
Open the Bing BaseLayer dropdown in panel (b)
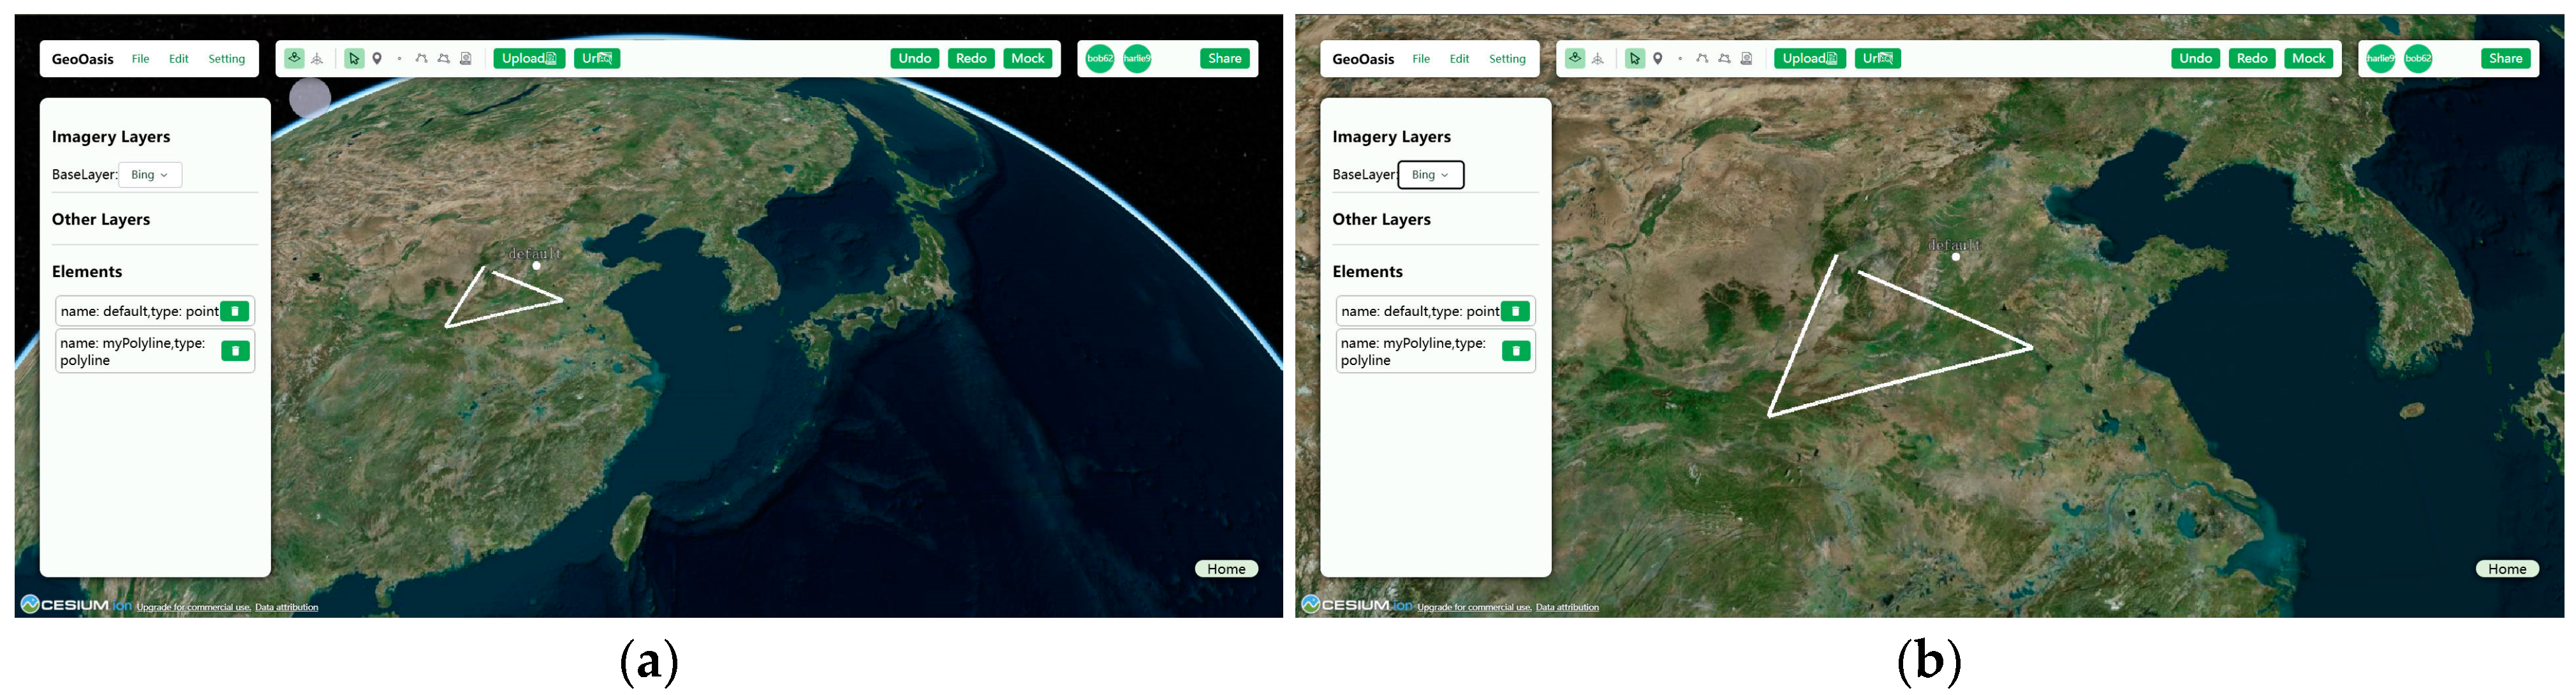1430,175
